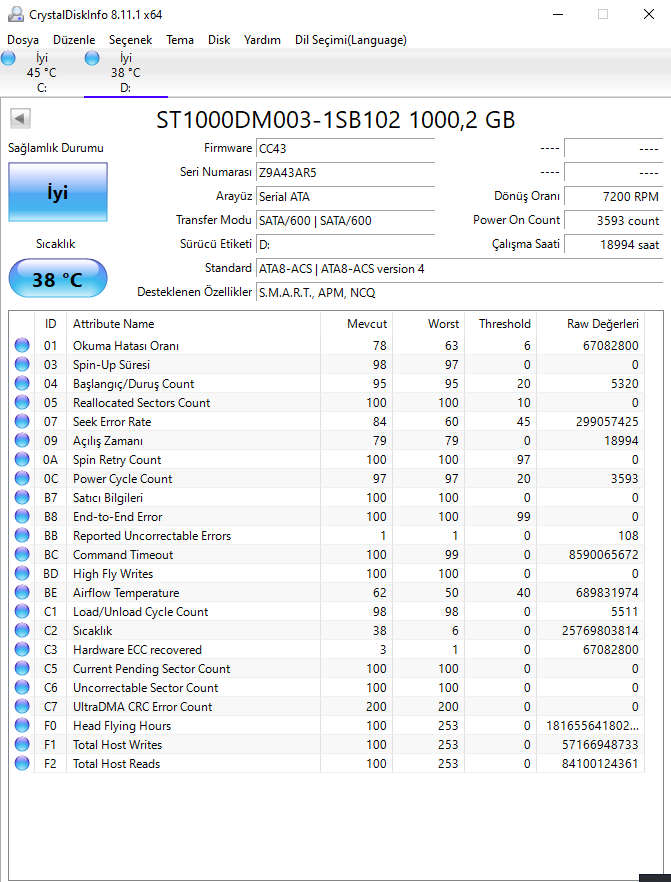The height and width of the screenshot is (882, 671).
Task: Click the CrystalDiskInfo app icon in title bar
Action: point(16,14)
